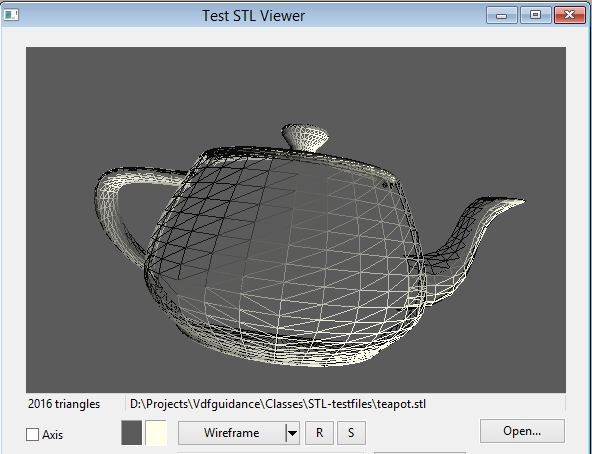
Task: Maximize the Test STL Viewer window
Action: click(x=535, y=15)
